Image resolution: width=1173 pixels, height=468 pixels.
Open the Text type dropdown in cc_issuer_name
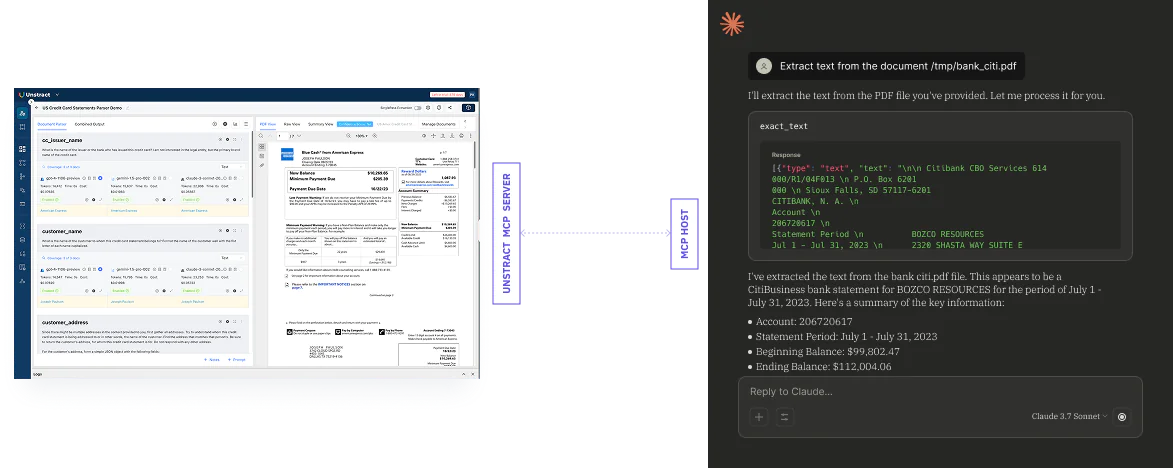pyautogui.click(x=232, y=167)
